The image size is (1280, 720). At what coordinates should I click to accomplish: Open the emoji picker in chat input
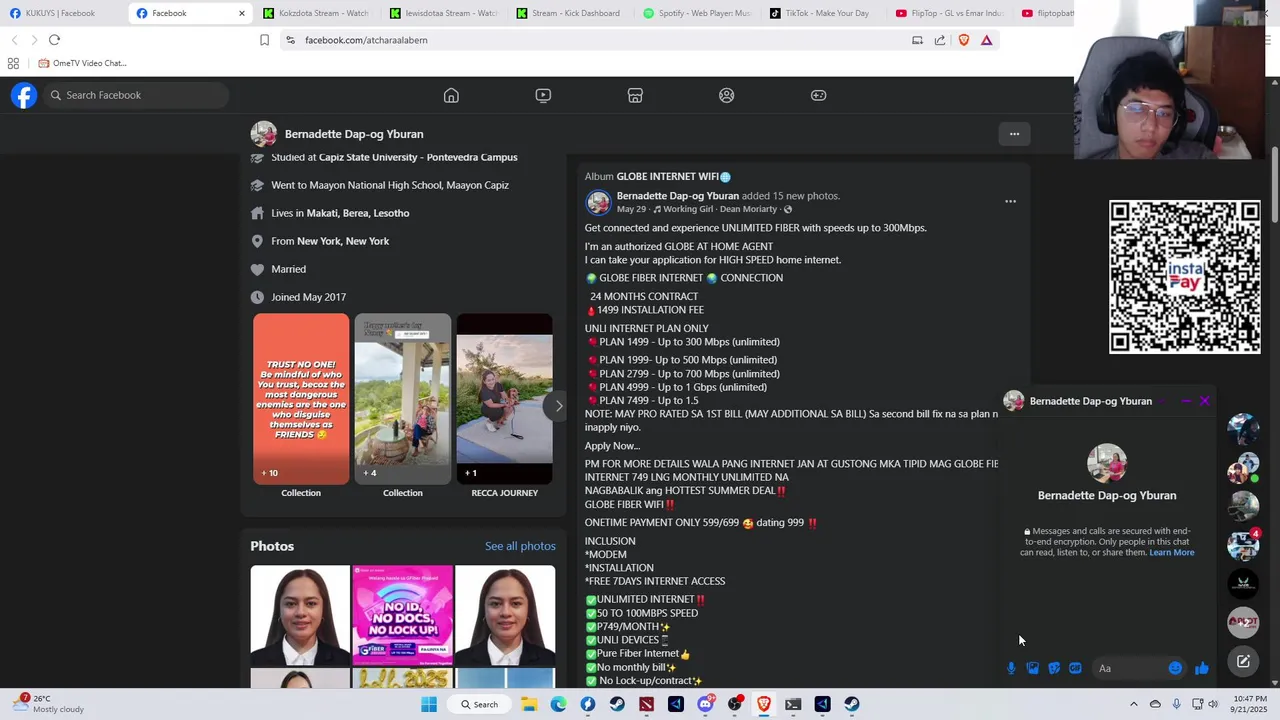pyautogui.click(x=1175, y=668)
